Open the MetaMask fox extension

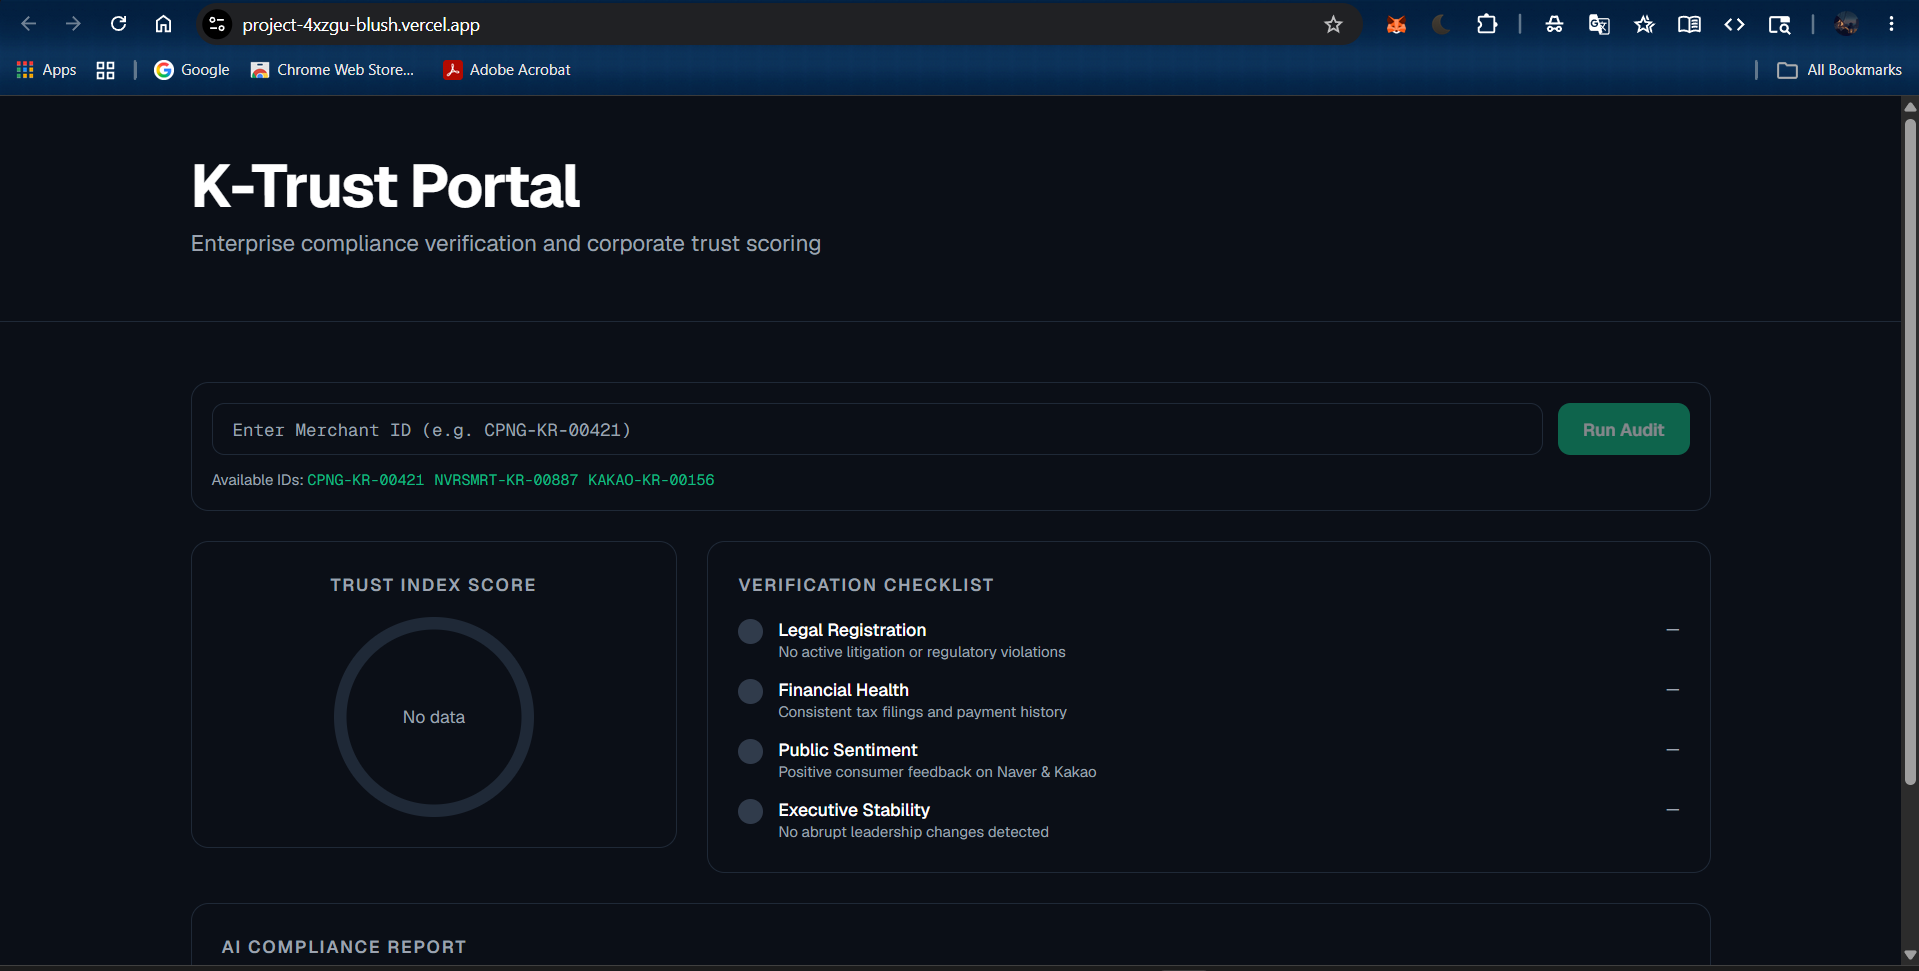click(x=1396, y=24)
